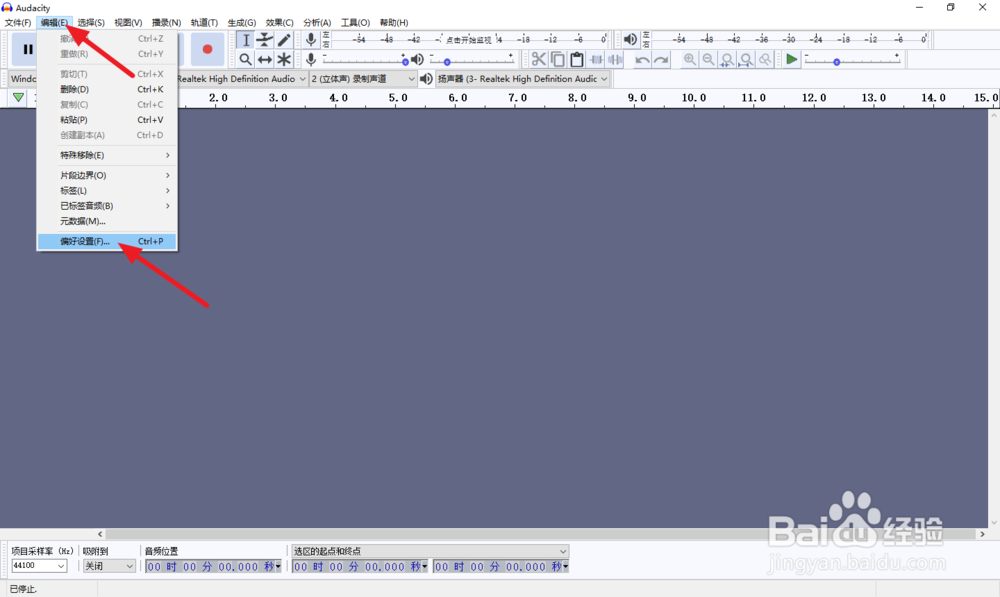The height and width of the screenshot is (597, 1000).
Task: Click the recording meter microphone icon
Action: [x=311, y=40]
